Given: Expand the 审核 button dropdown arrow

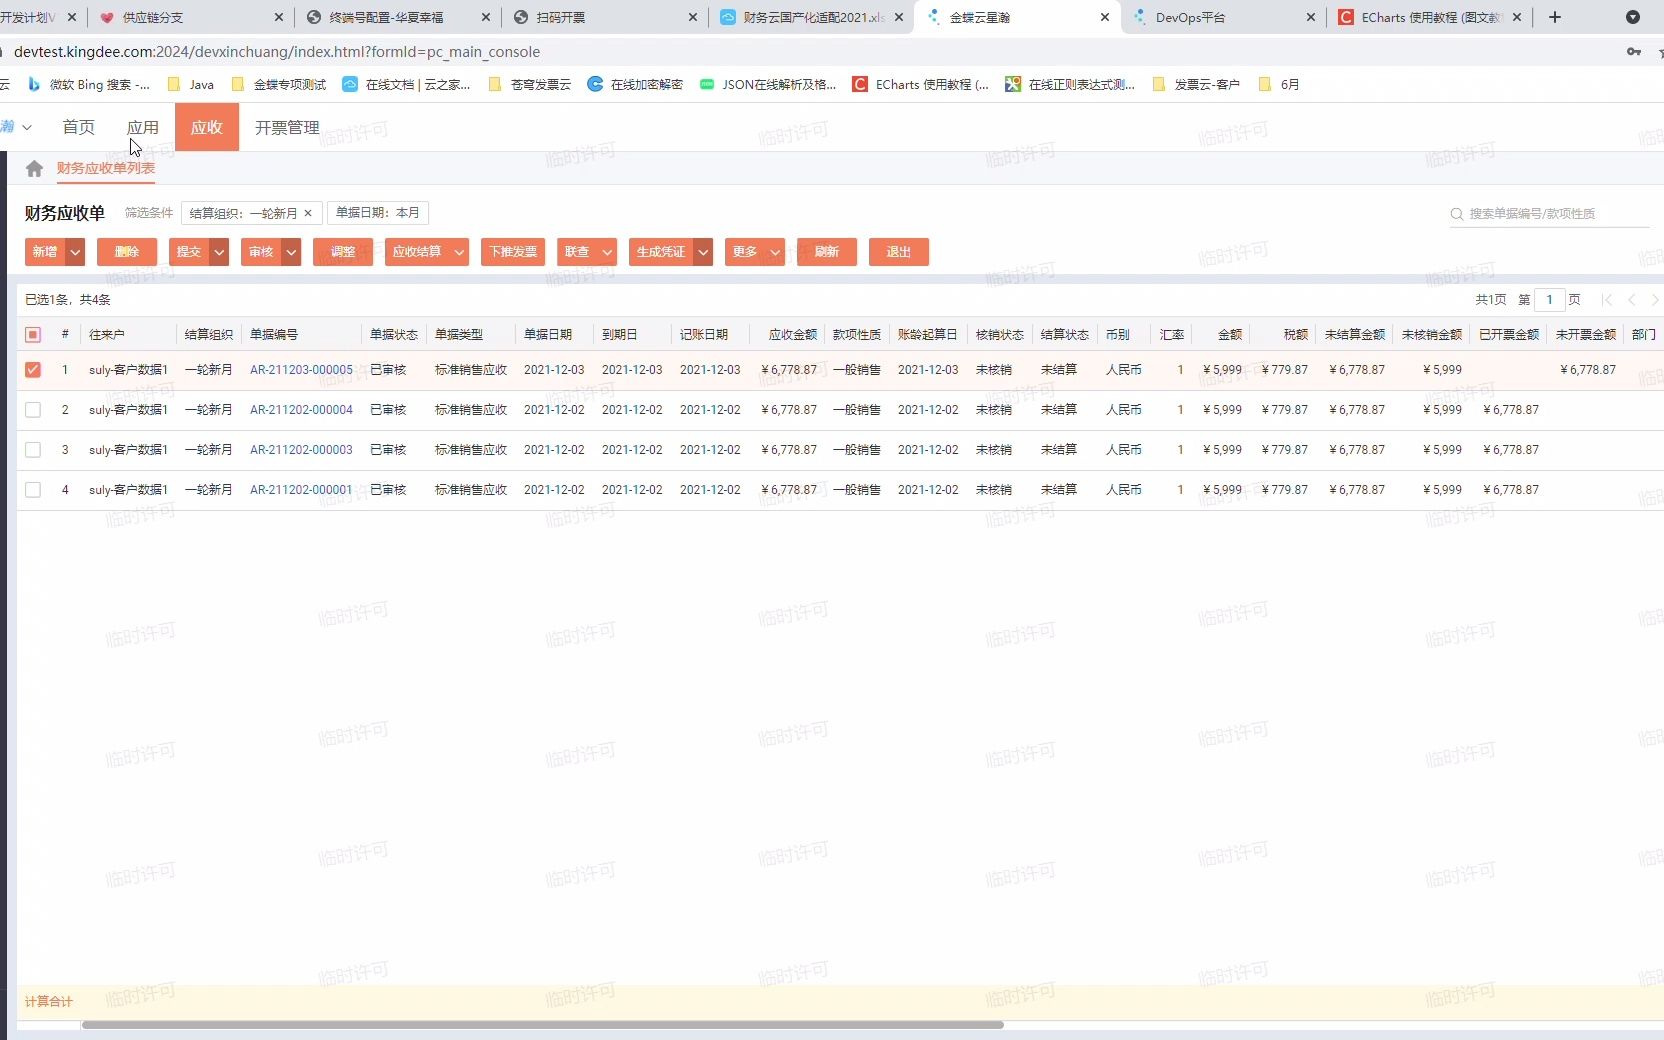Looking at the screenshot, I should coord(291,252).
